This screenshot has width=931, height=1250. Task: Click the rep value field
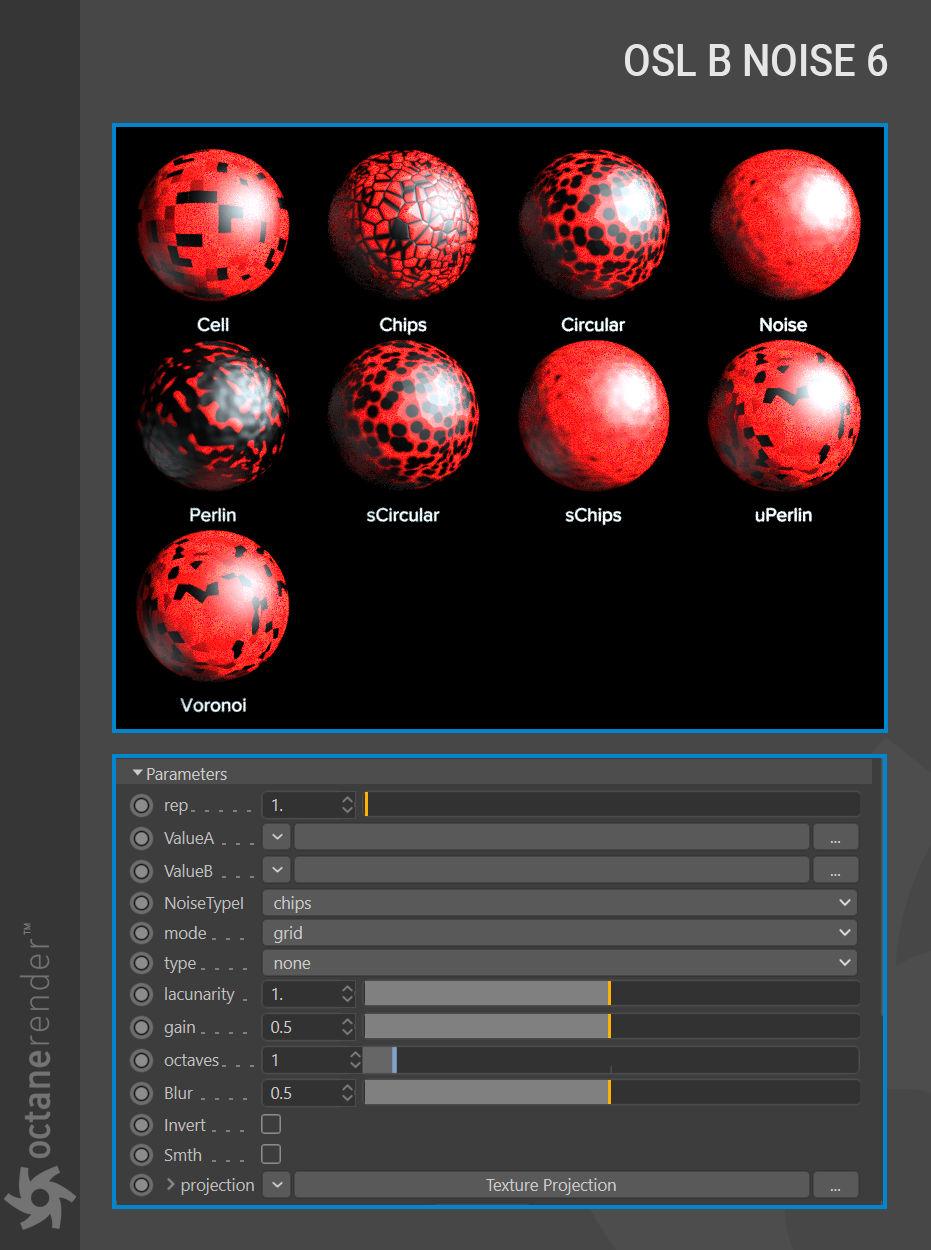[301, 804]
